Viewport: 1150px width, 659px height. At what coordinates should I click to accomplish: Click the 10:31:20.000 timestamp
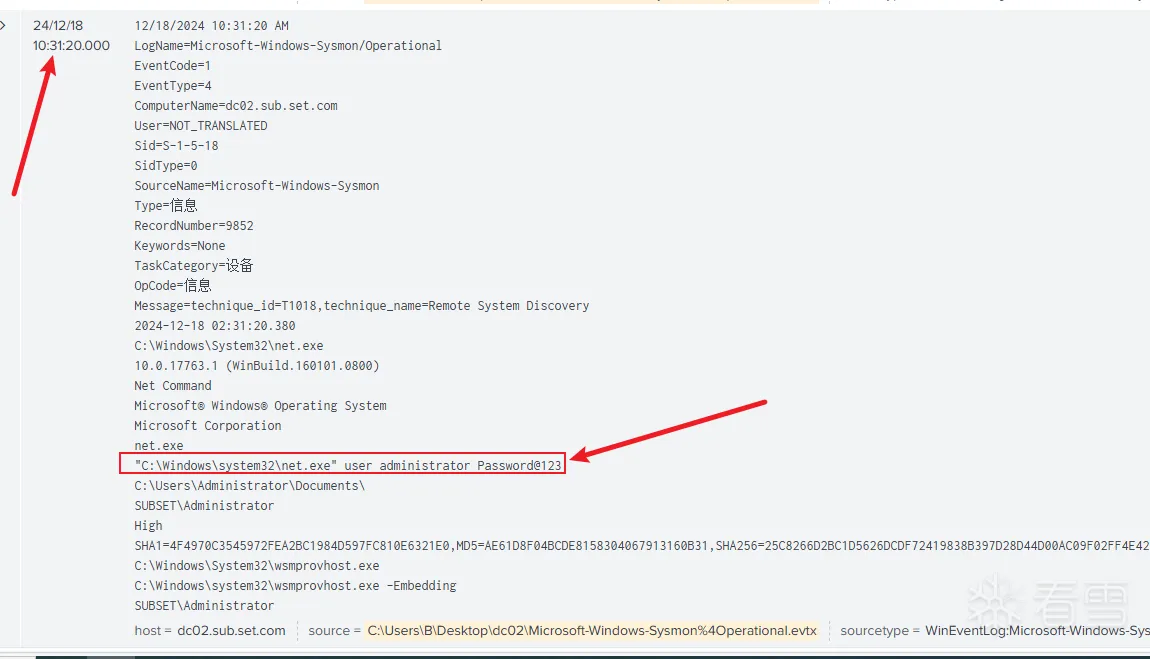[71, 45]
